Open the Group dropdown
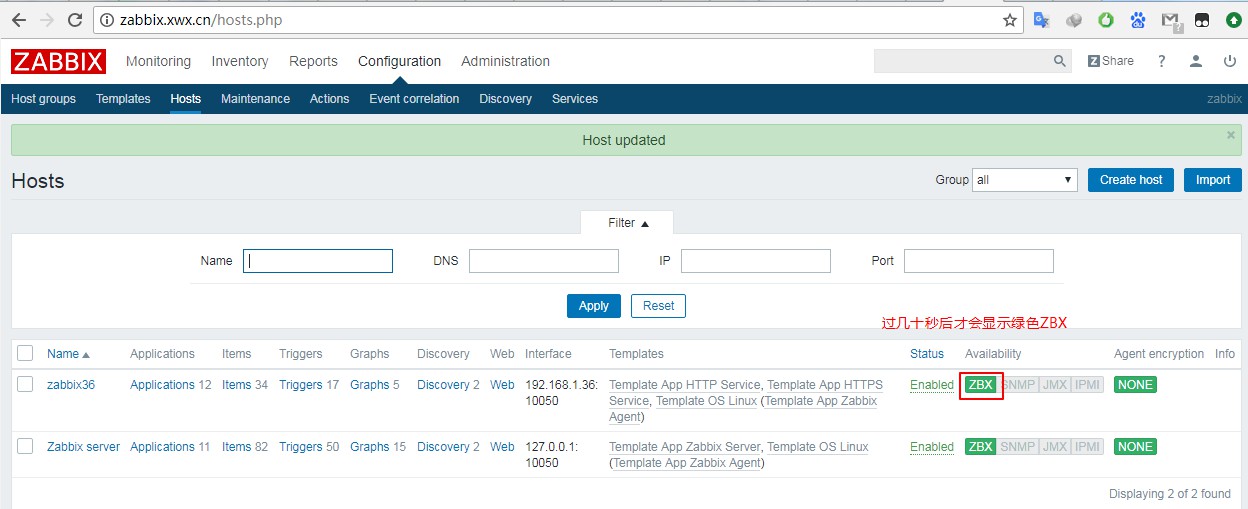This screenshot has width=1248, height=509. click(x=1025, y=180)
